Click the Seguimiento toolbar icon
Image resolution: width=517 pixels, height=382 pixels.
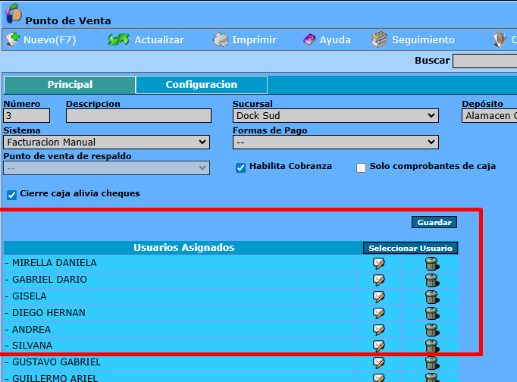379,40
